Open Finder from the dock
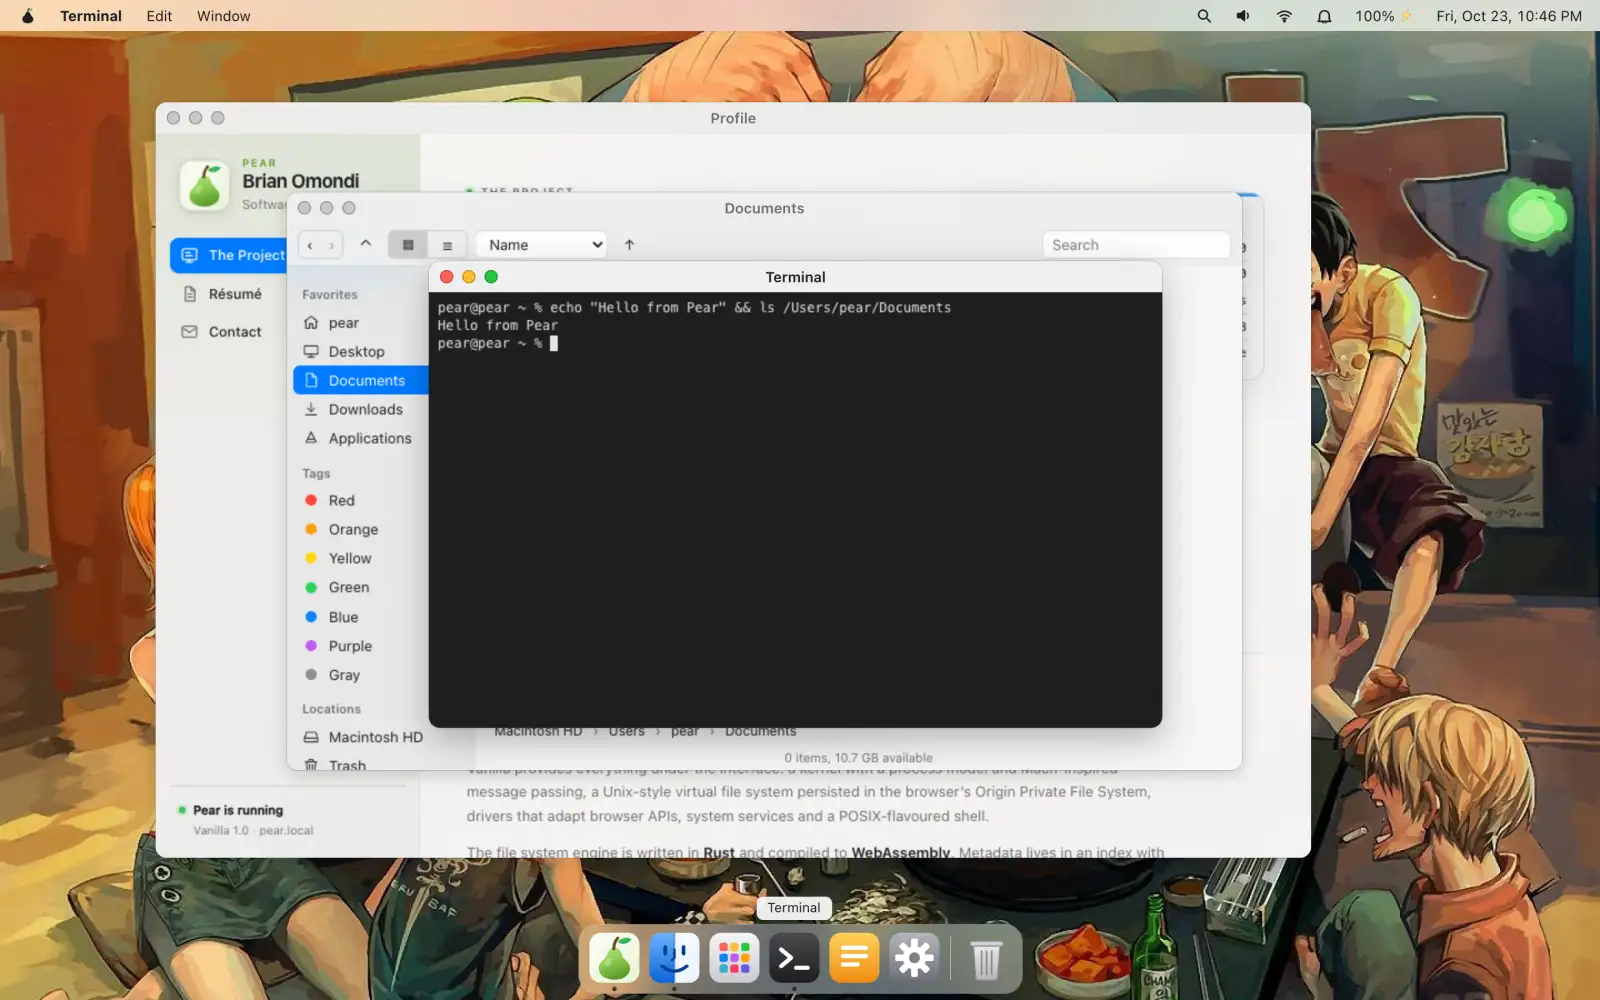Screen dimensions: 1600x1000 coord(674,958)
